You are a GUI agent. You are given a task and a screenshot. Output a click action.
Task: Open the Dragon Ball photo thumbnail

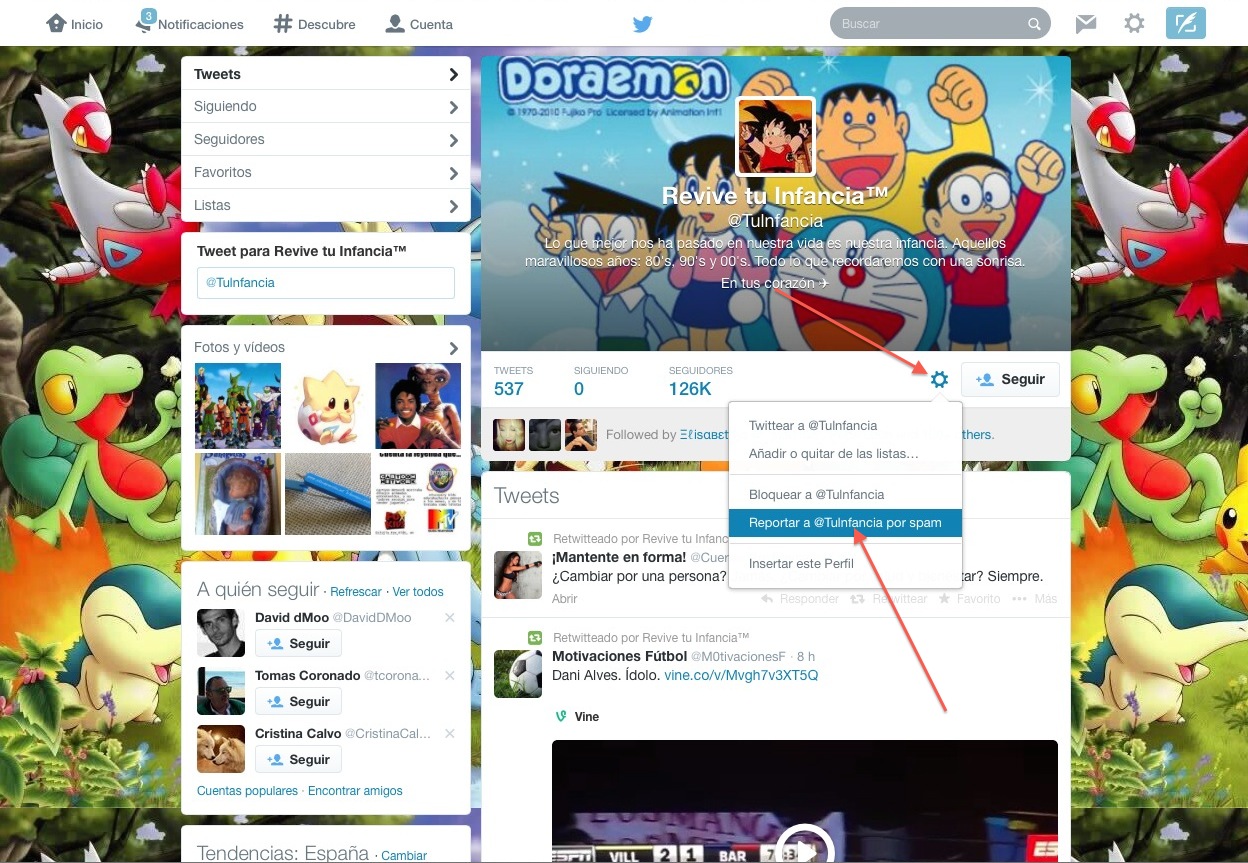238,406
